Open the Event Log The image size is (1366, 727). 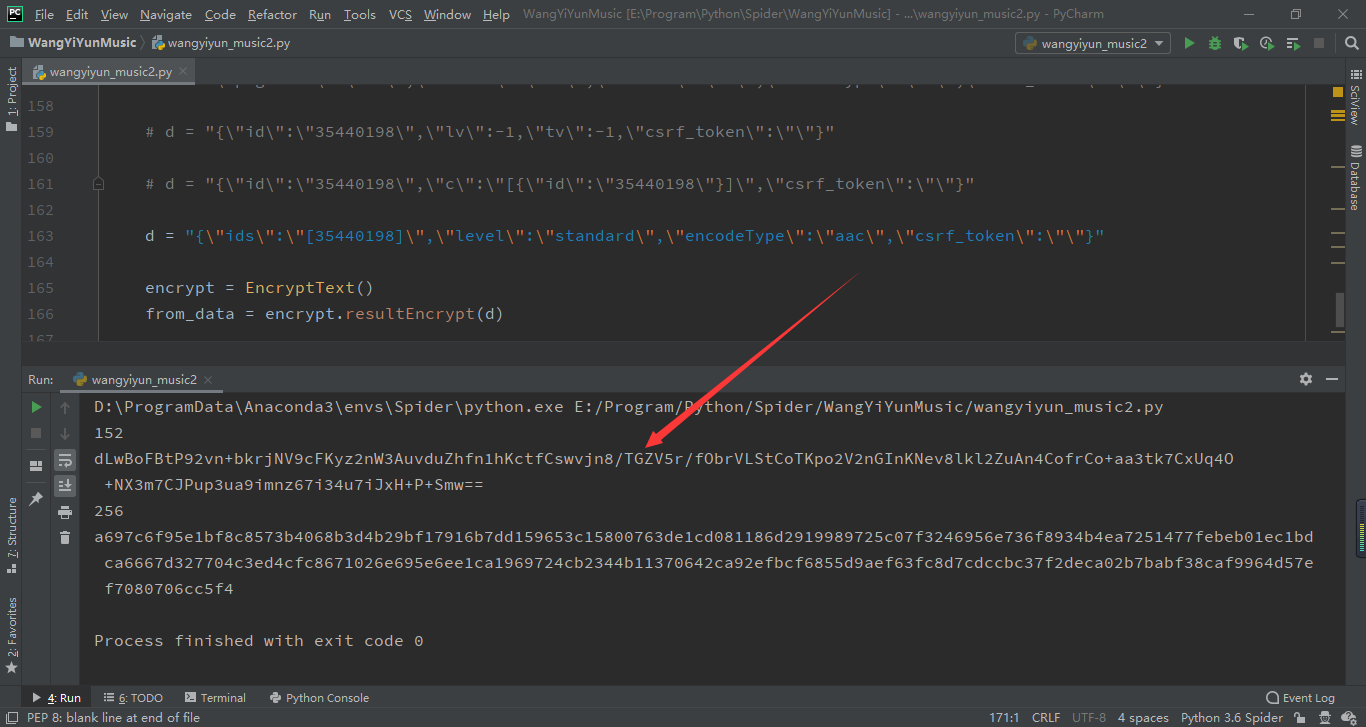(1300, 698)
